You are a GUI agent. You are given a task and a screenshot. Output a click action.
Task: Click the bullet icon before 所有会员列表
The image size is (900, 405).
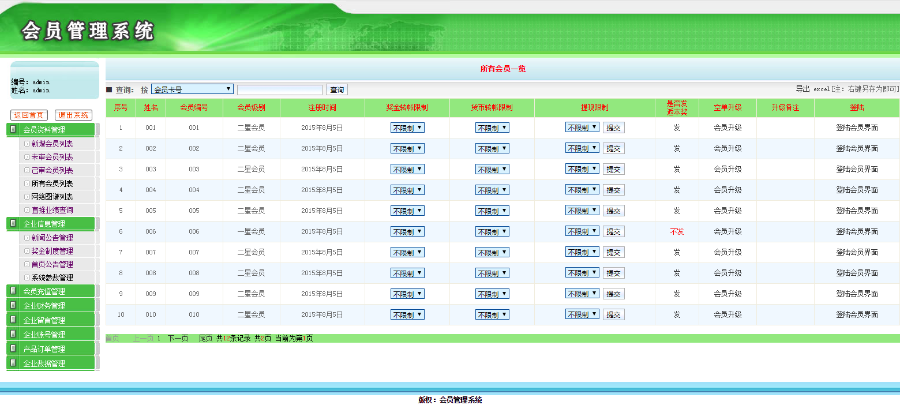(26, 183)
